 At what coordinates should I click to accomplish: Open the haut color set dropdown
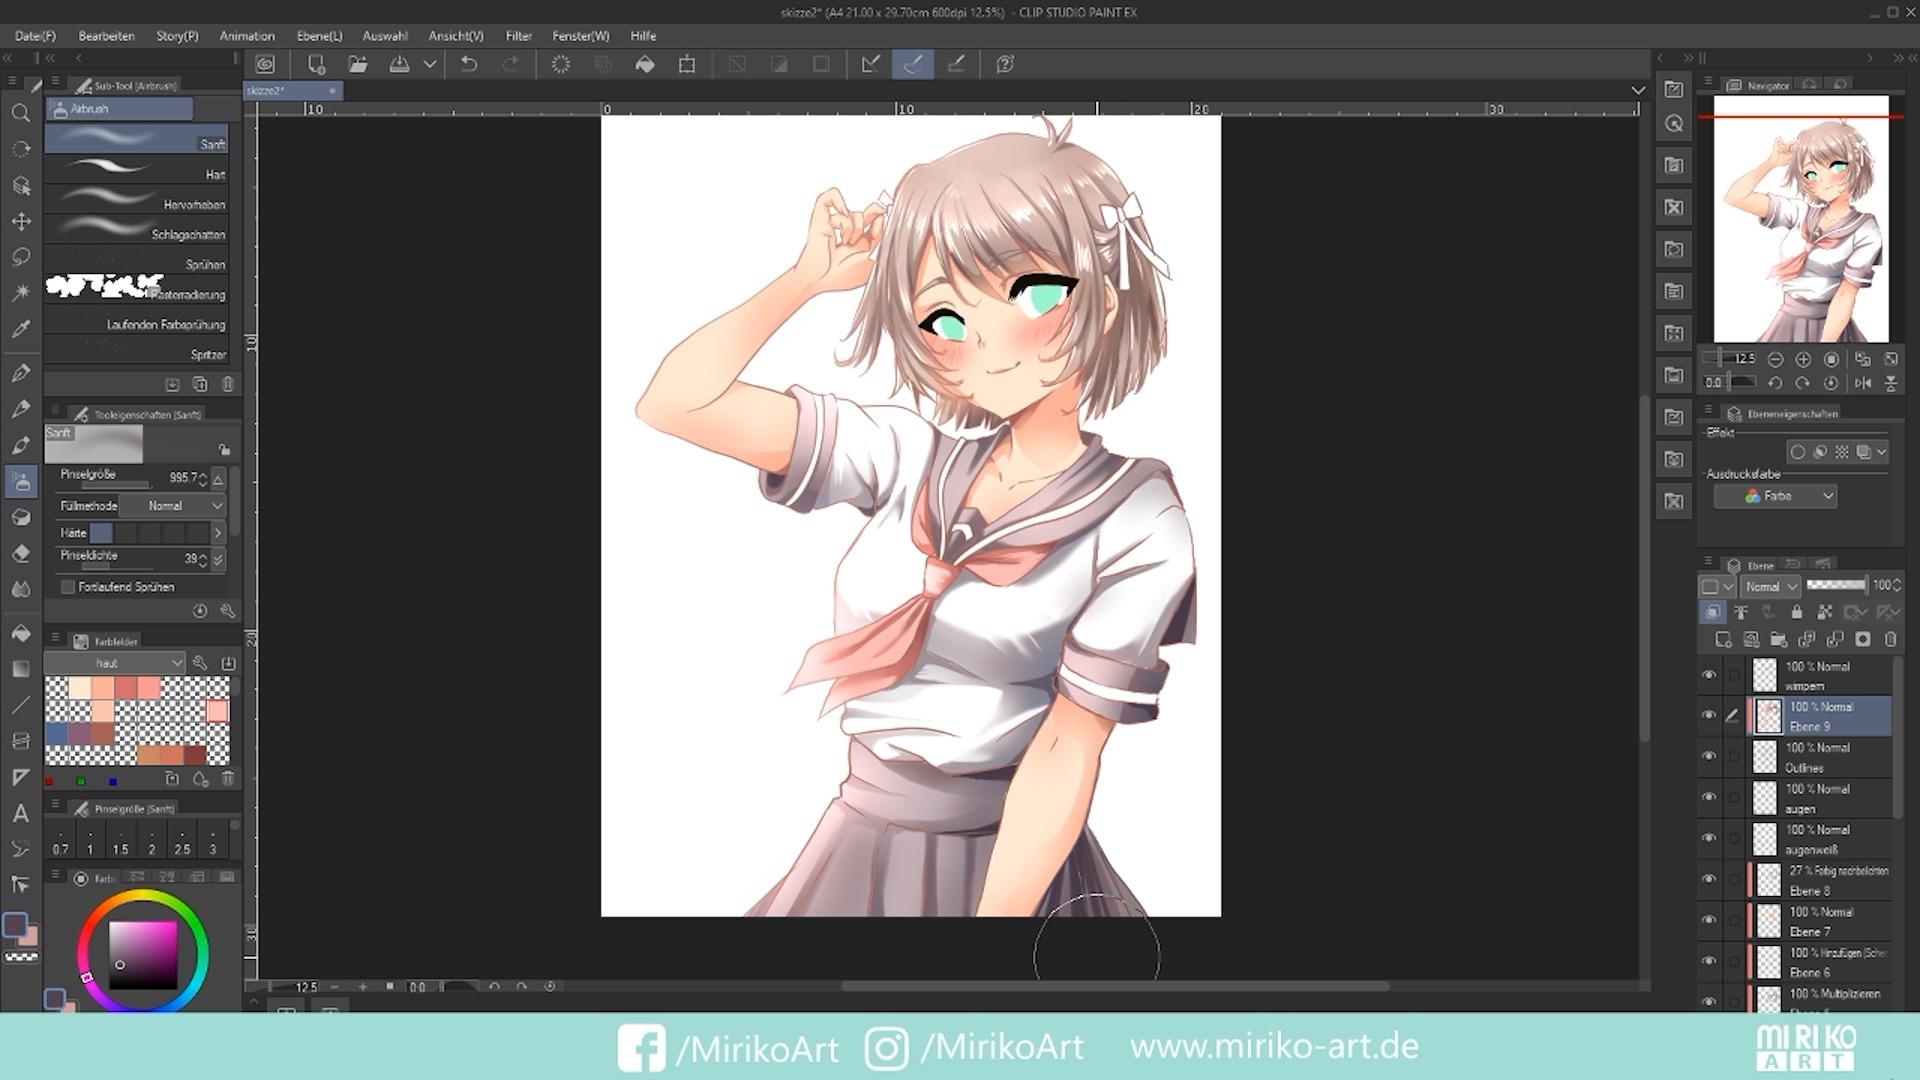[x=115, y=663]
